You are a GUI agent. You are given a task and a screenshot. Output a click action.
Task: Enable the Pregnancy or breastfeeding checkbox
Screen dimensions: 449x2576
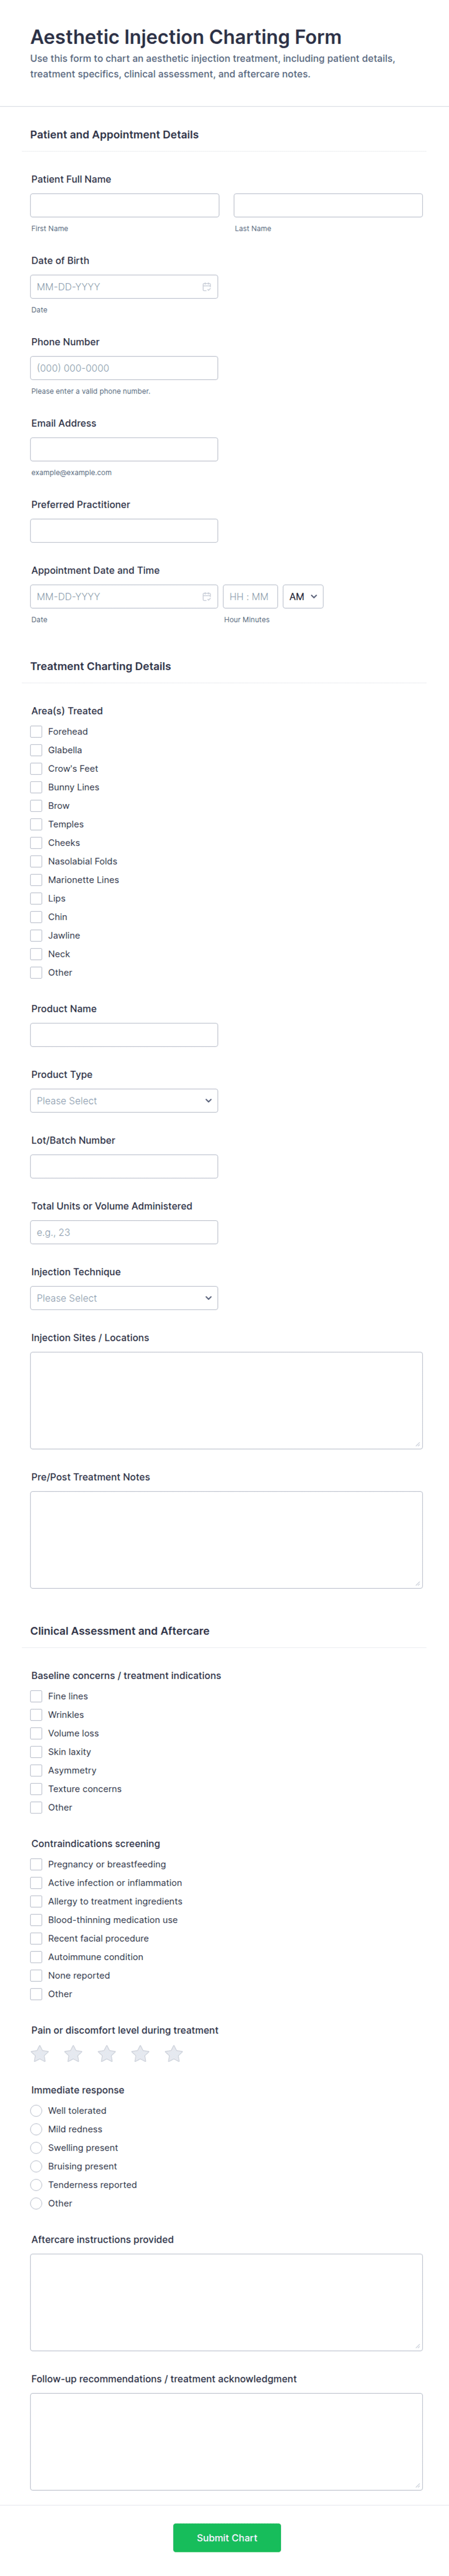click(36, 1864)
